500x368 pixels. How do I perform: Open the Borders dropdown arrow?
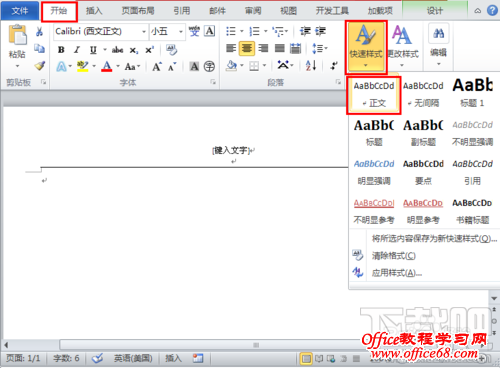click(264, 66)
